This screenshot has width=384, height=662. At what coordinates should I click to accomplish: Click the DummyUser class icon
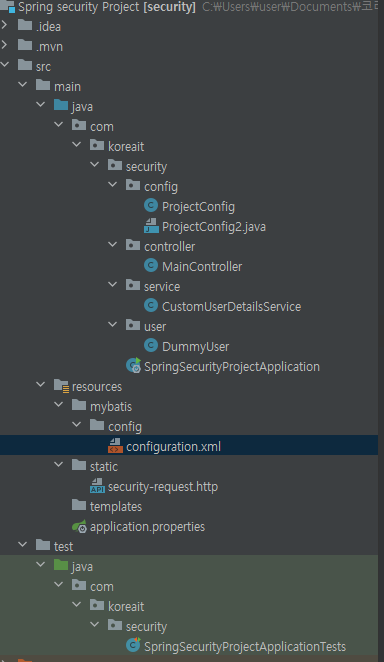[x=151, y=345]
